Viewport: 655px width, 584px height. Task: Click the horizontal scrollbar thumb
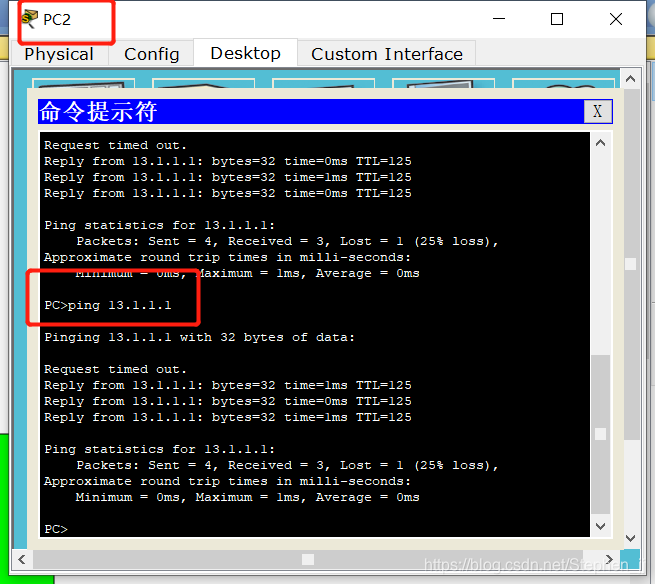[308, 559]
